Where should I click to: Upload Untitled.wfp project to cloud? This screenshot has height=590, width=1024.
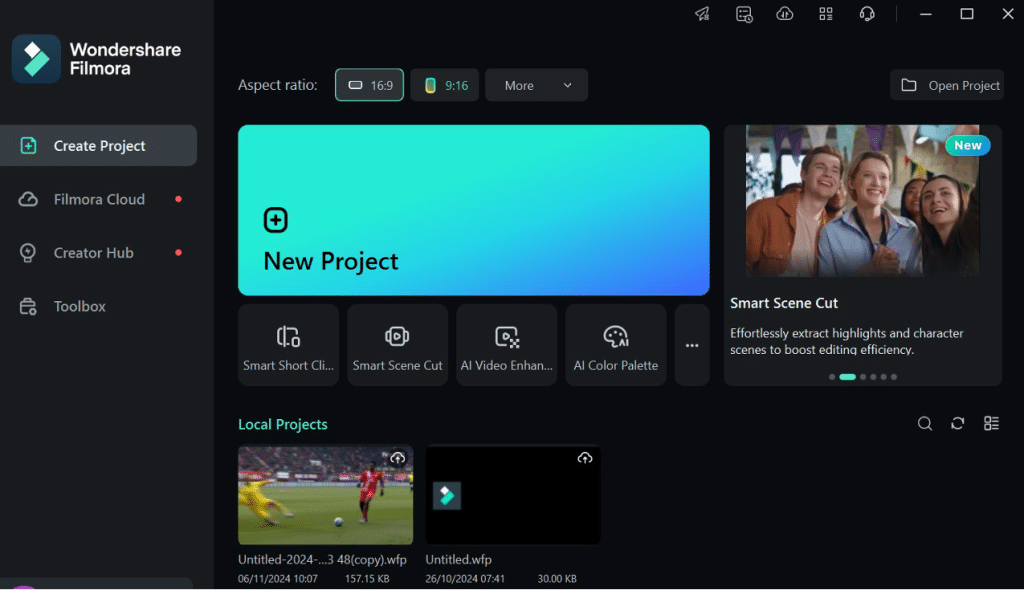(585, 458)
